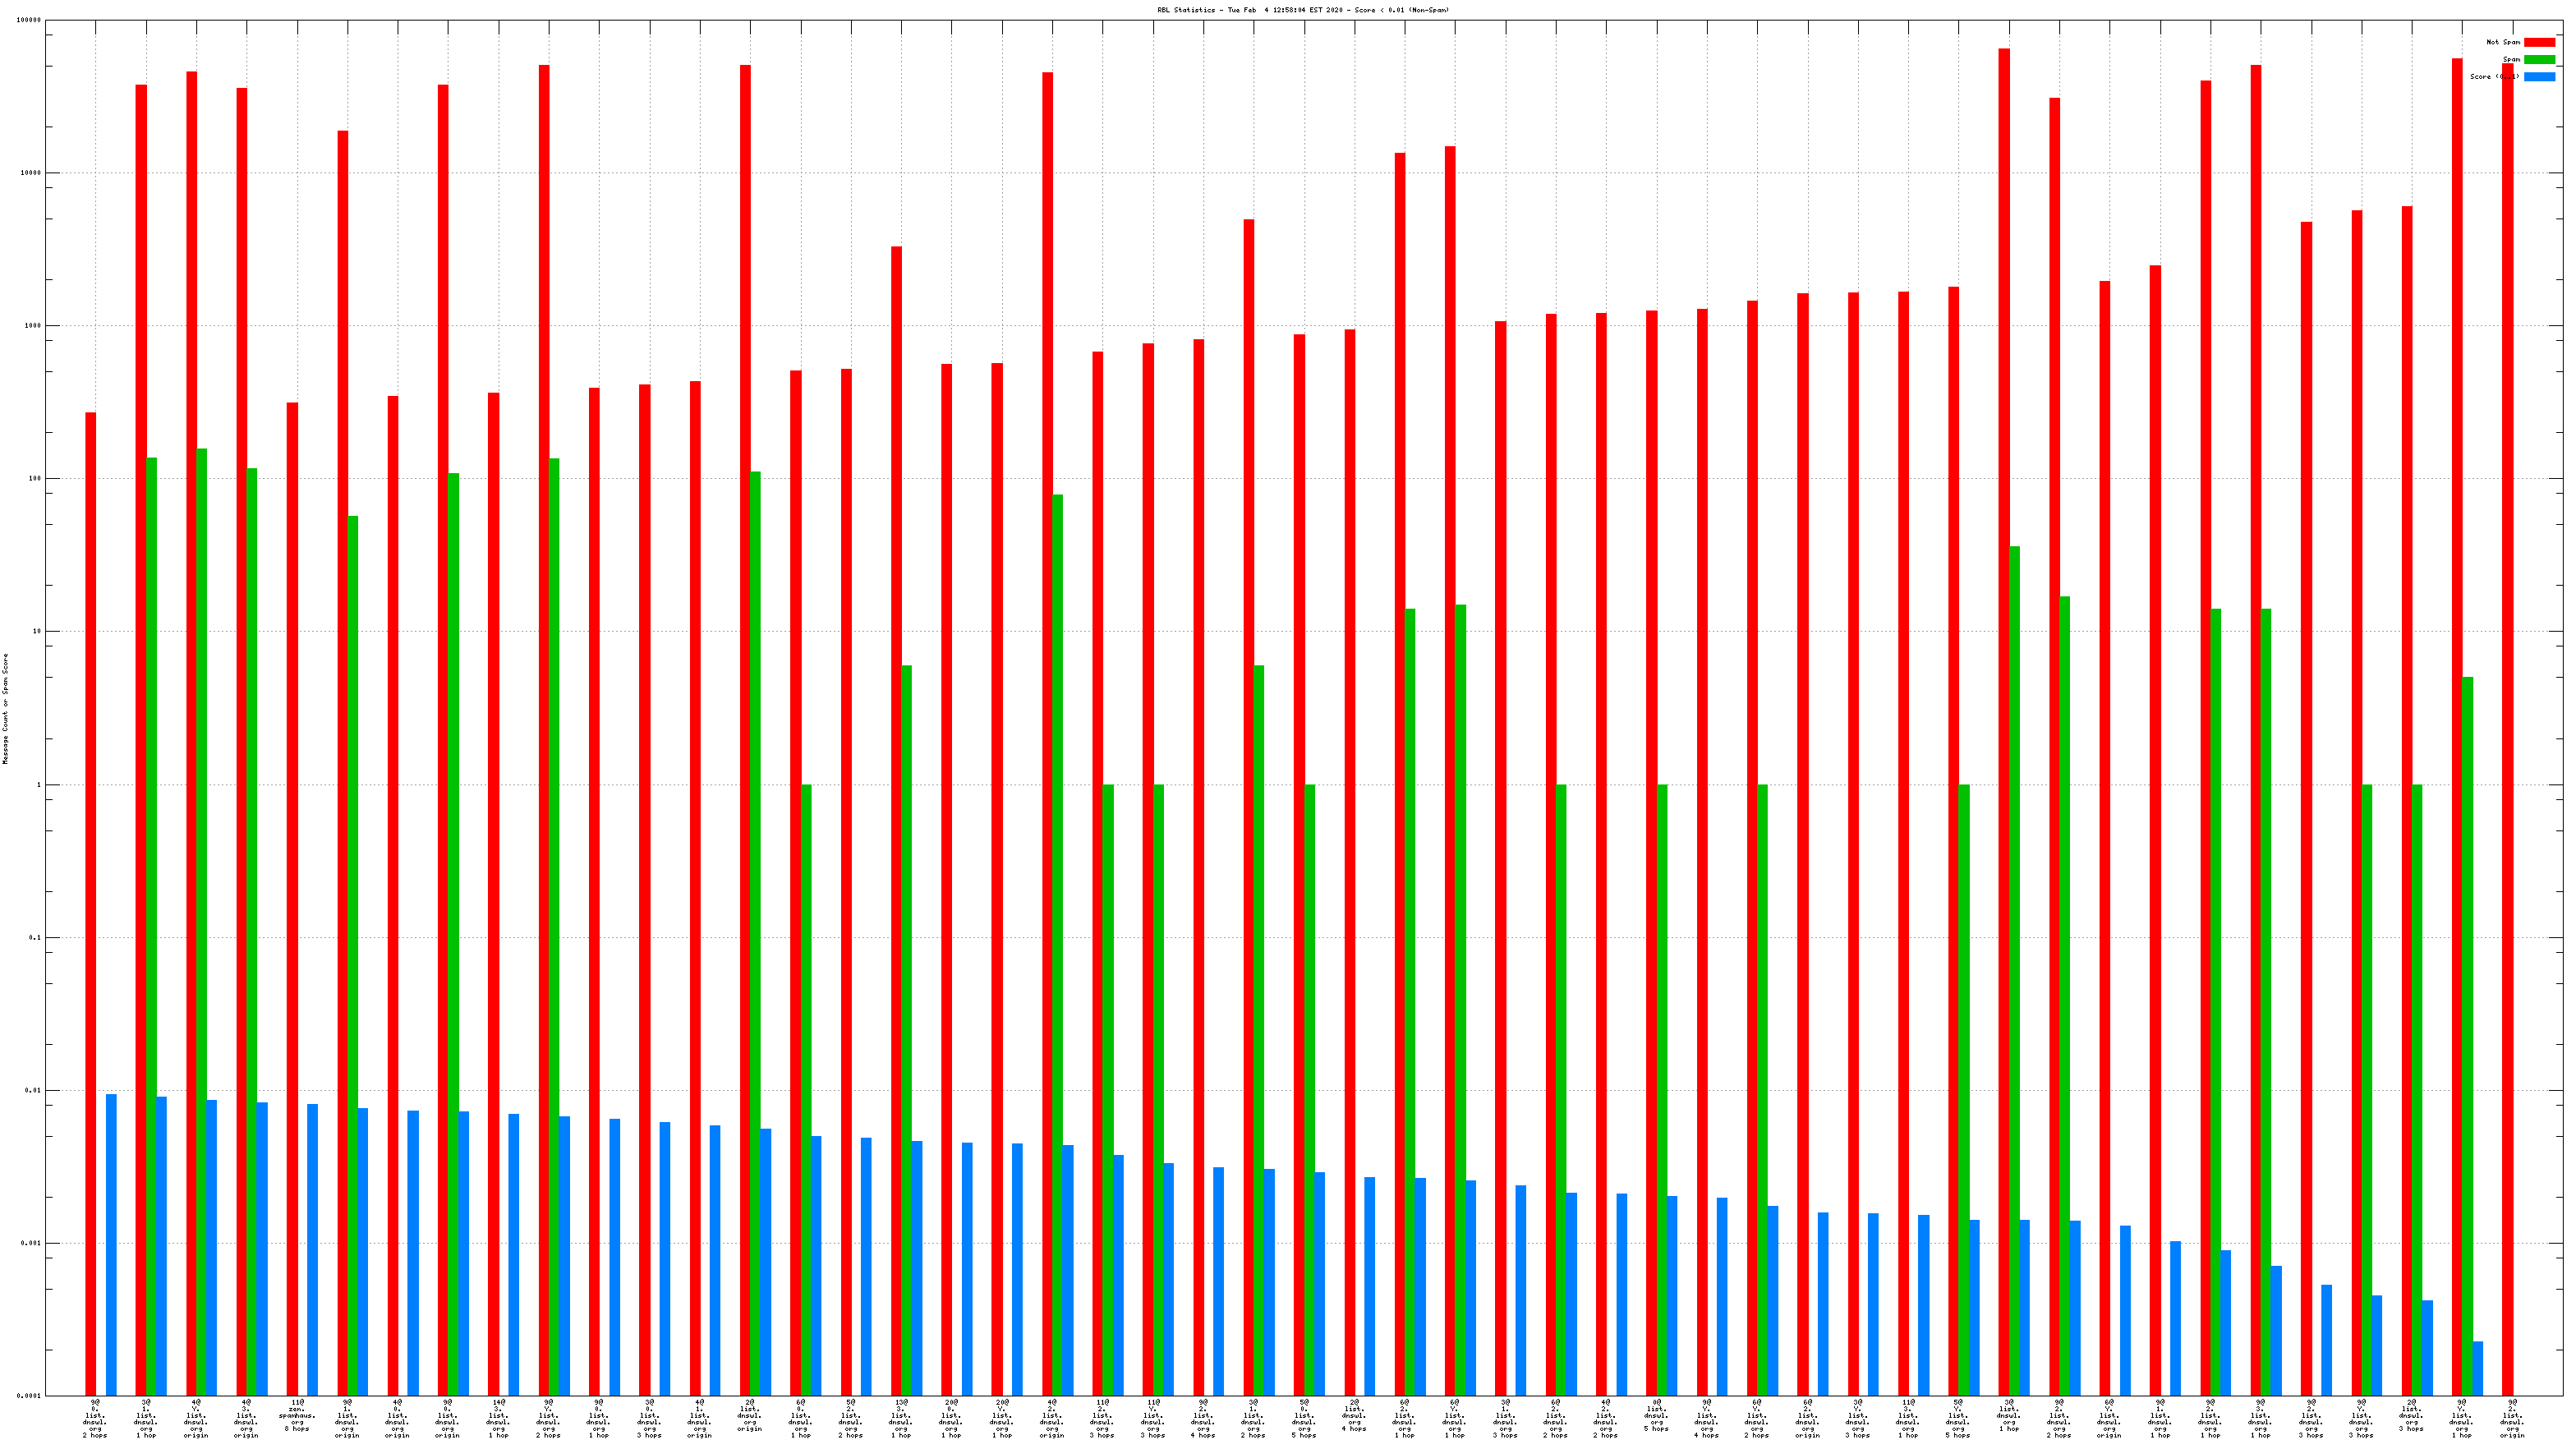Click the rightmost blue score bar

2477,1368
